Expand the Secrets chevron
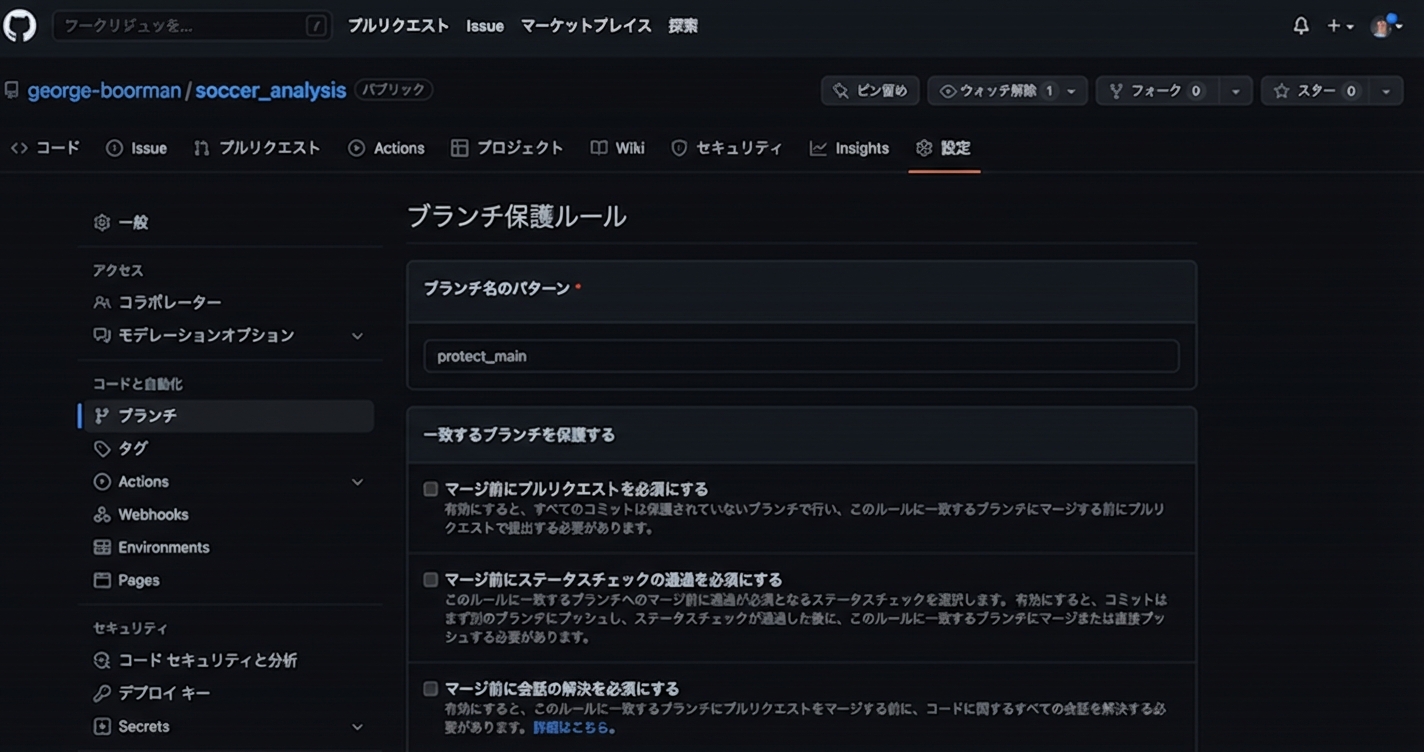Image resolution: width=1424 pixels, height=752 pixels. point(357,727)
